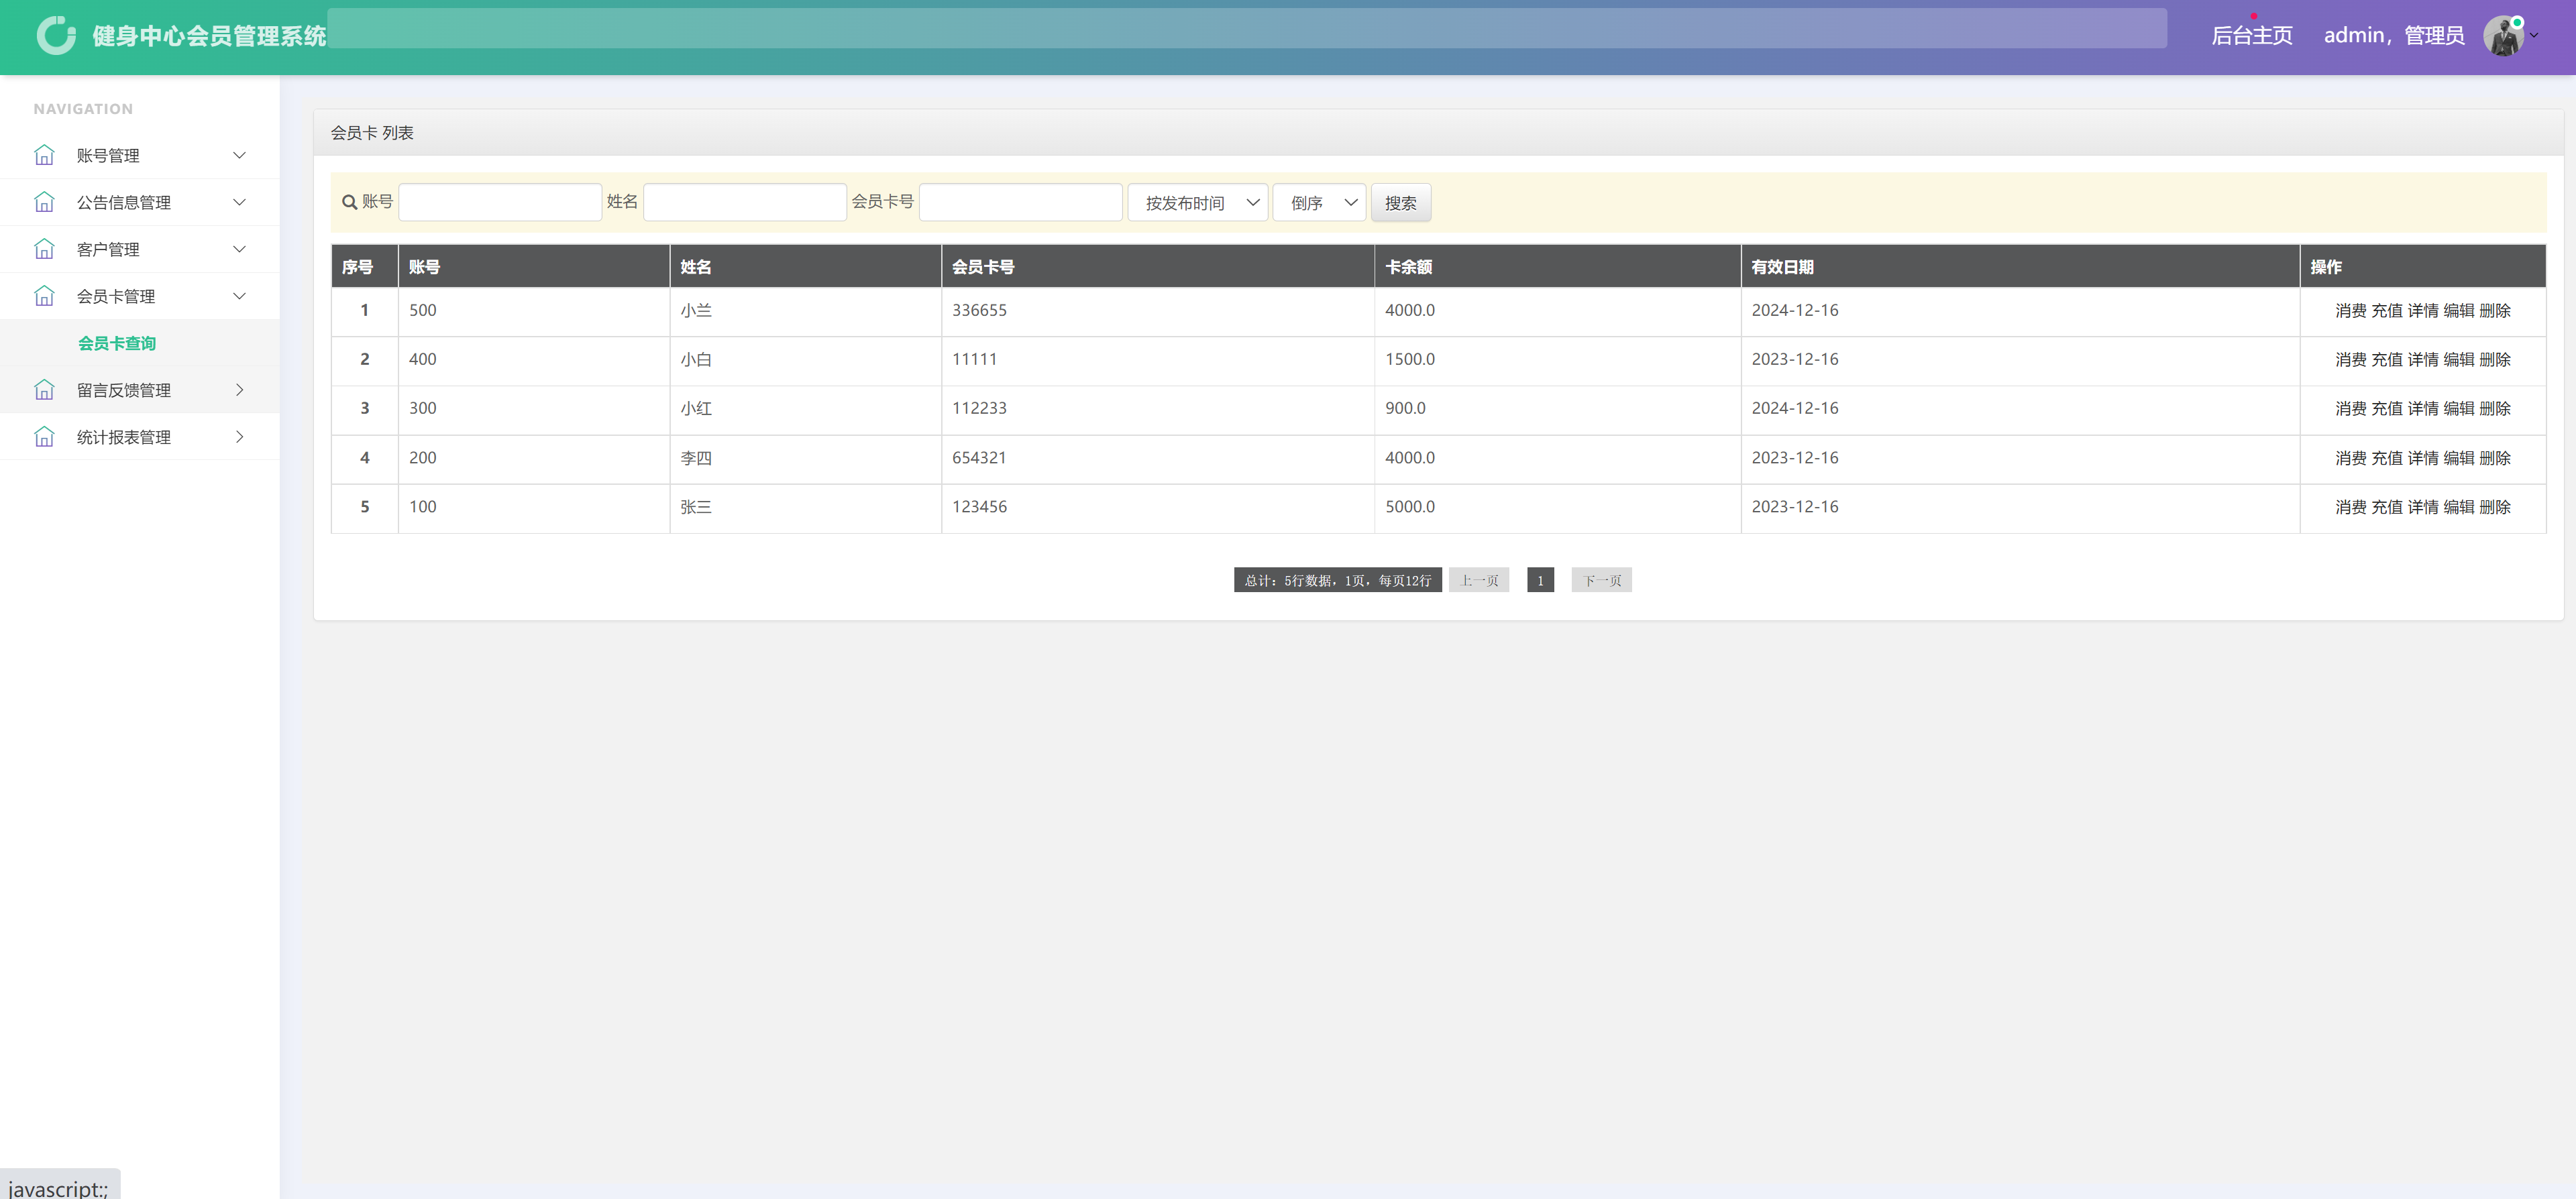2576x1199 pixels.
Task: Select the 客户管理 sidebar icon
Action: click(45, 248)
